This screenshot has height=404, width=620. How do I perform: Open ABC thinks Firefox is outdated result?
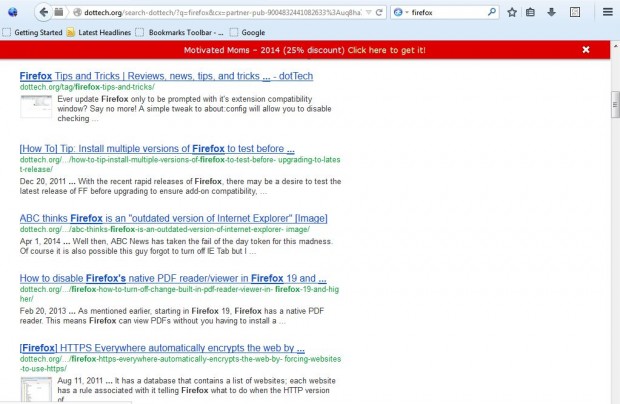pyautogui.click(x=174, y=218)
